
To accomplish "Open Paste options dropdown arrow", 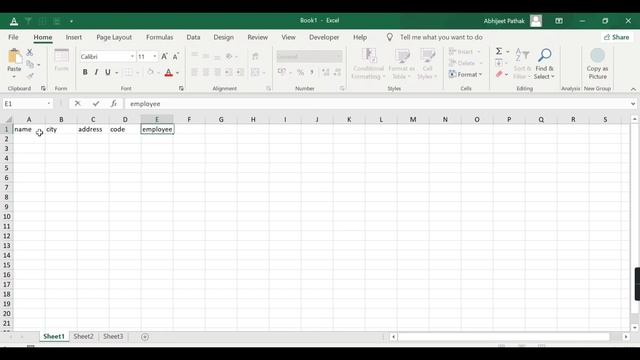I will (14, 77).
